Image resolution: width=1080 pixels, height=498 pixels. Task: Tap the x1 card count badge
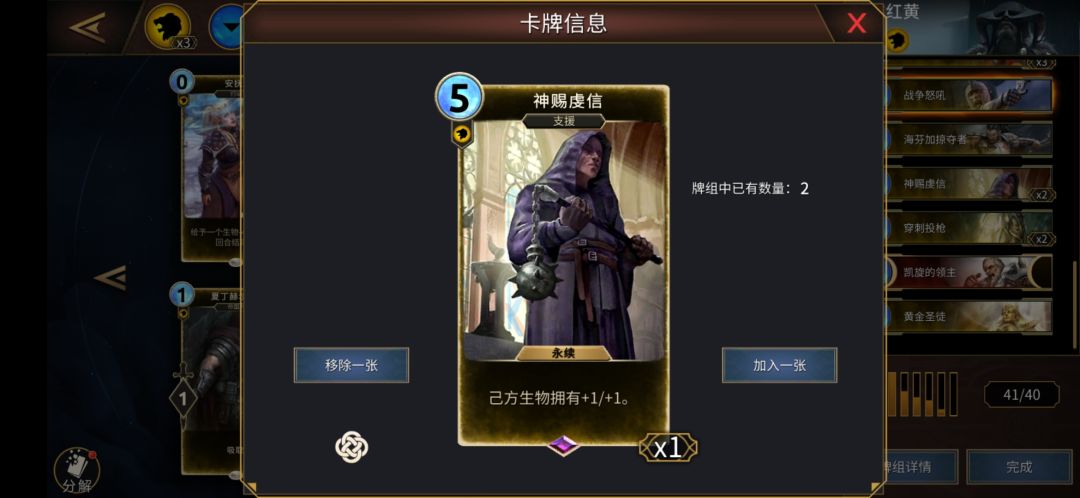click(x=668, y=448)
